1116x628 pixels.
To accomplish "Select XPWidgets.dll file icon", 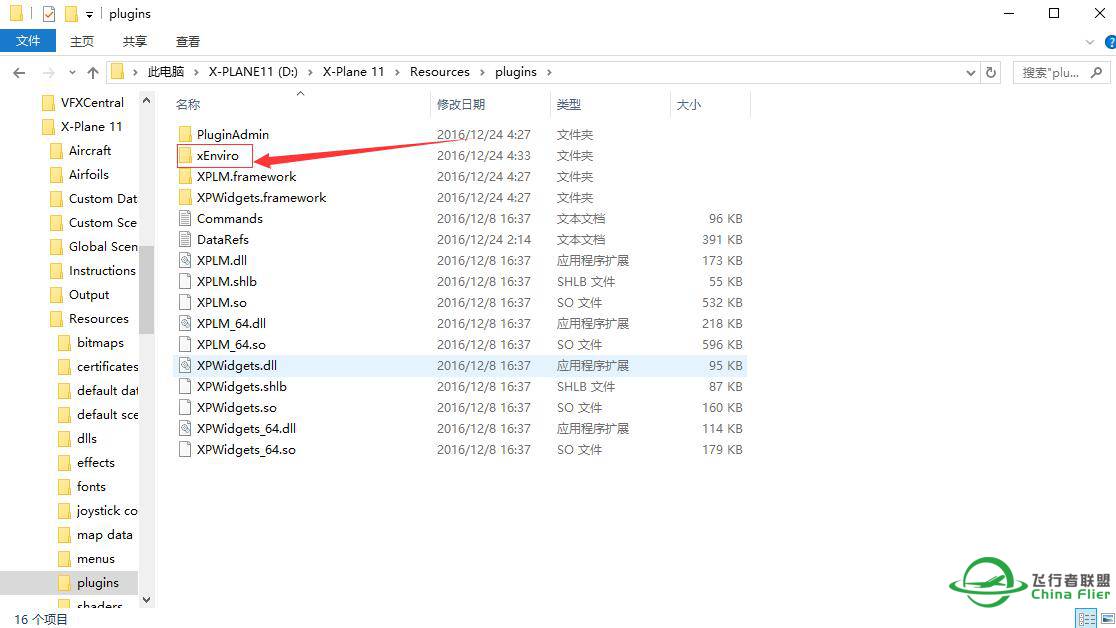I will tap(185, 365).
